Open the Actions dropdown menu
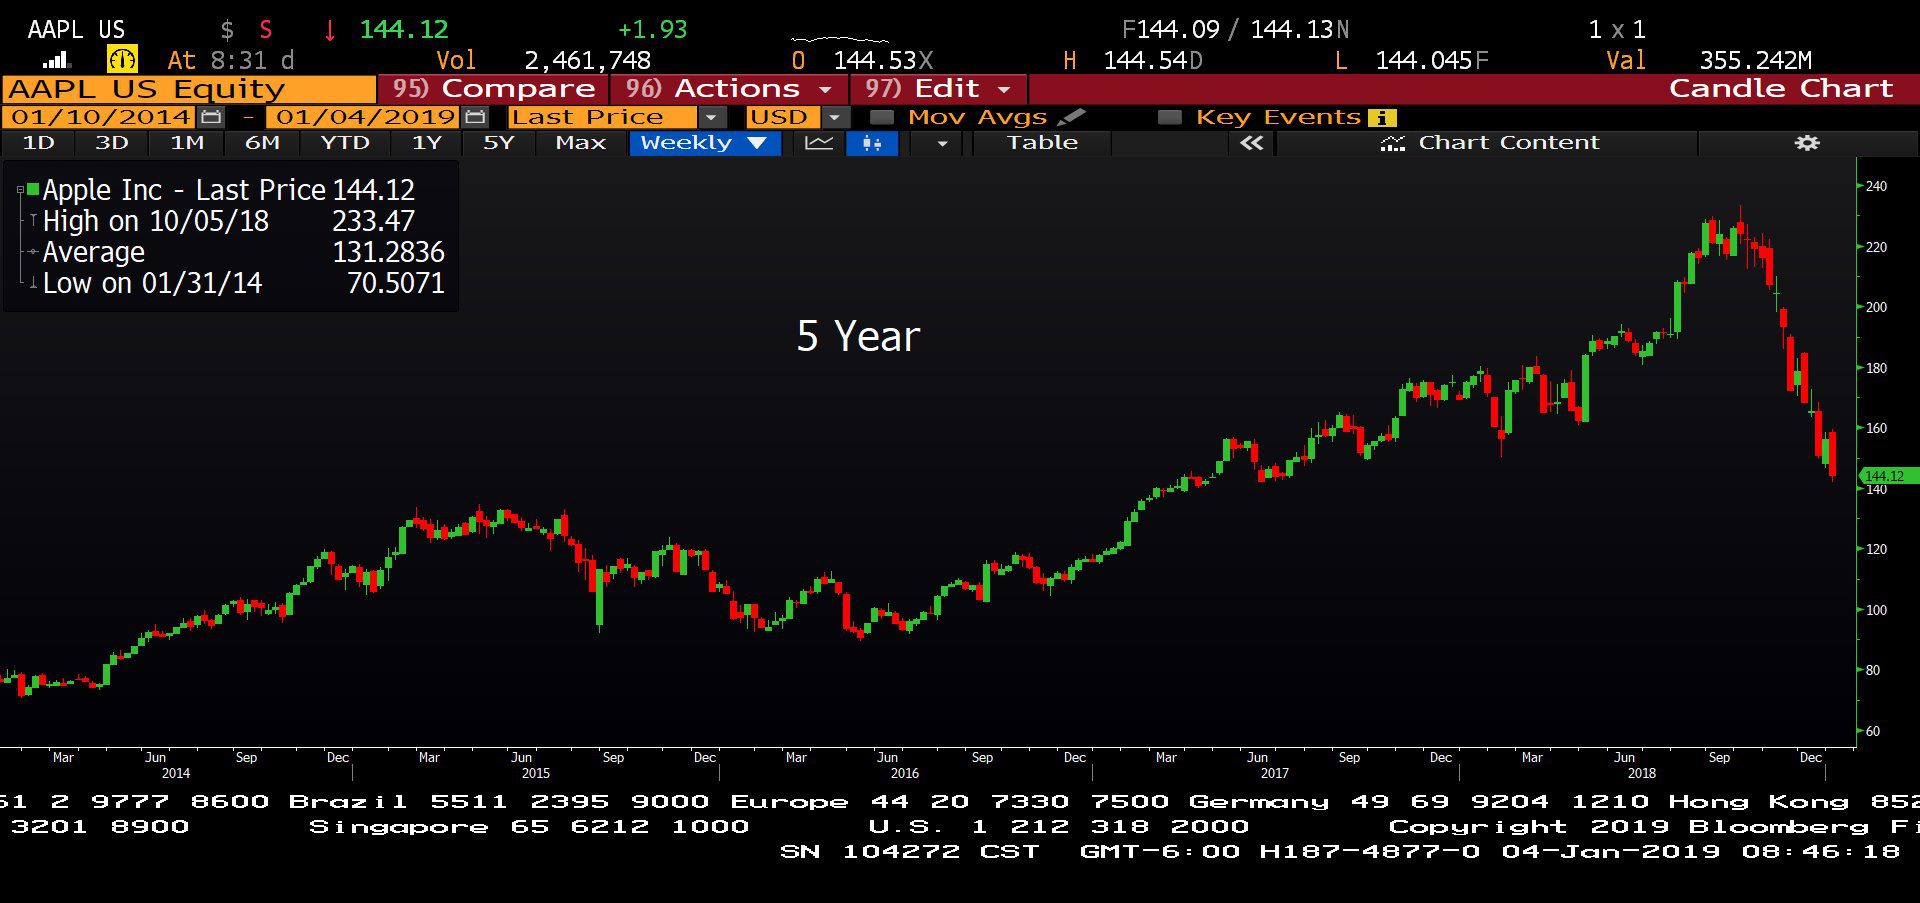The height and width of the screenshot is (903, 1920). [729, 89]
